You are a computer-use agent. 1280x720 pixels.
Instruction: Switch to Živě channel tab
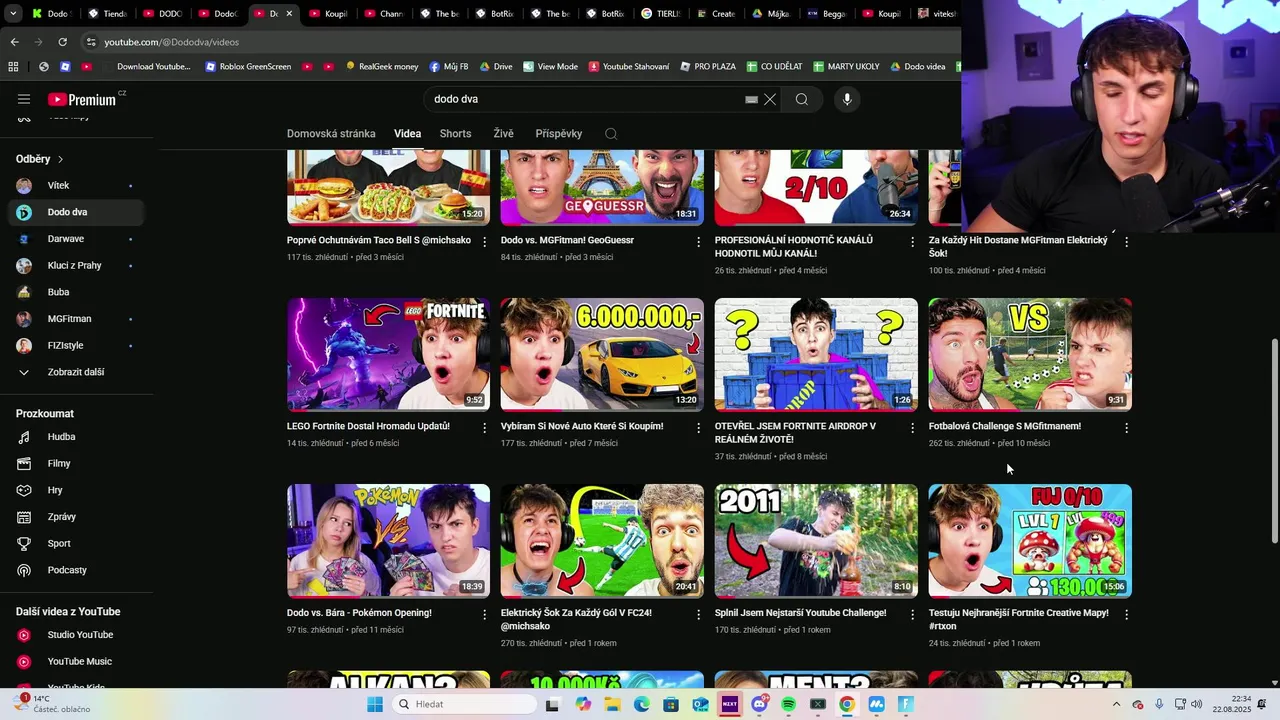pyautogui.click(x=503, y=134)
